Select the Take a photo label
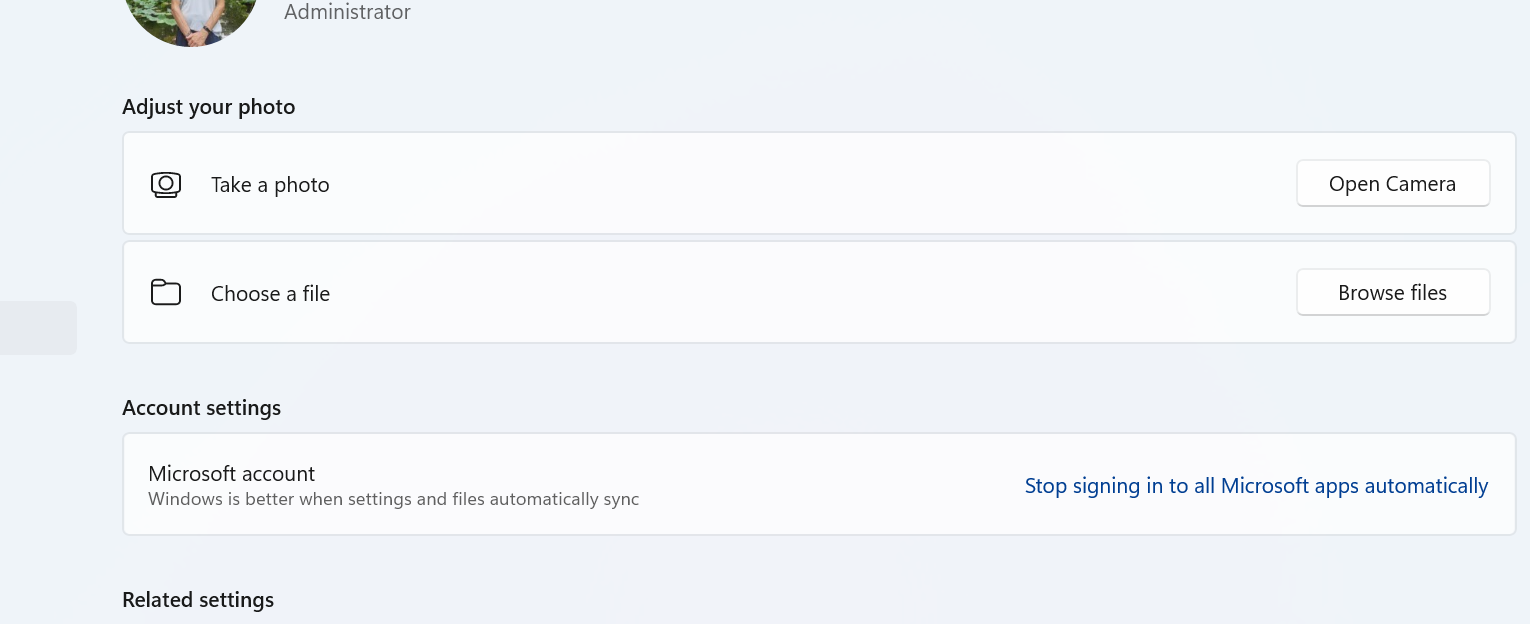 click(x=270, y=185)
